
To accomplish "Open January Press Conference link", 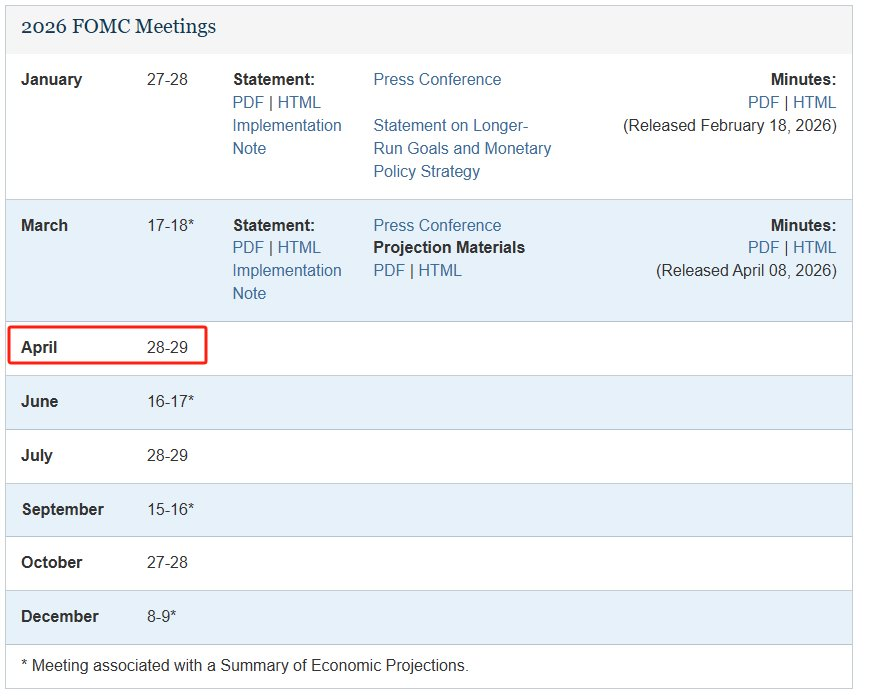I will [437, 80].
